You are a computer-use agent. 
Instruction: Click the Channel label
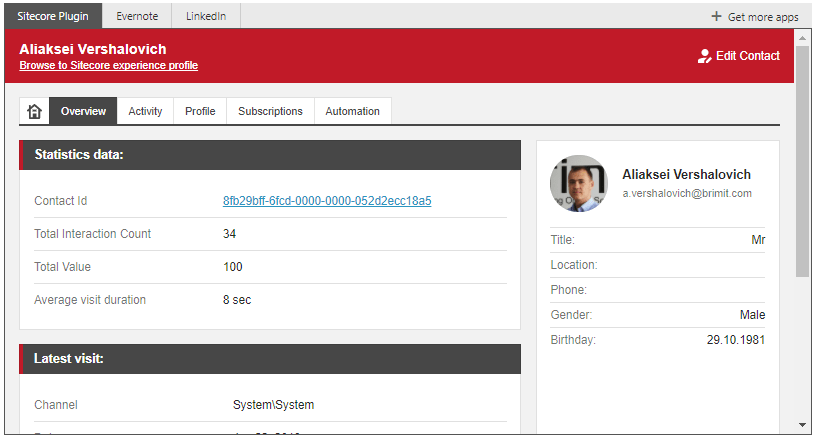(x=56, y=405)
